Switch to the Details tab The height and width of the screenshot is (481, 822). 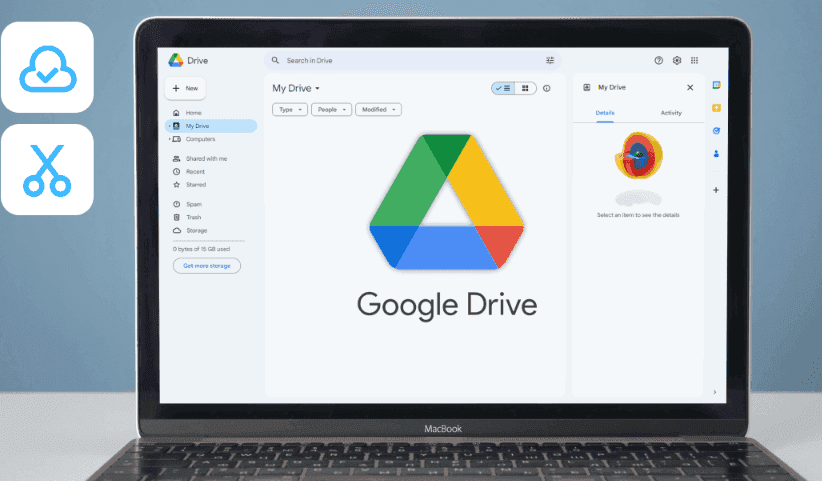[x=605, y=113]
